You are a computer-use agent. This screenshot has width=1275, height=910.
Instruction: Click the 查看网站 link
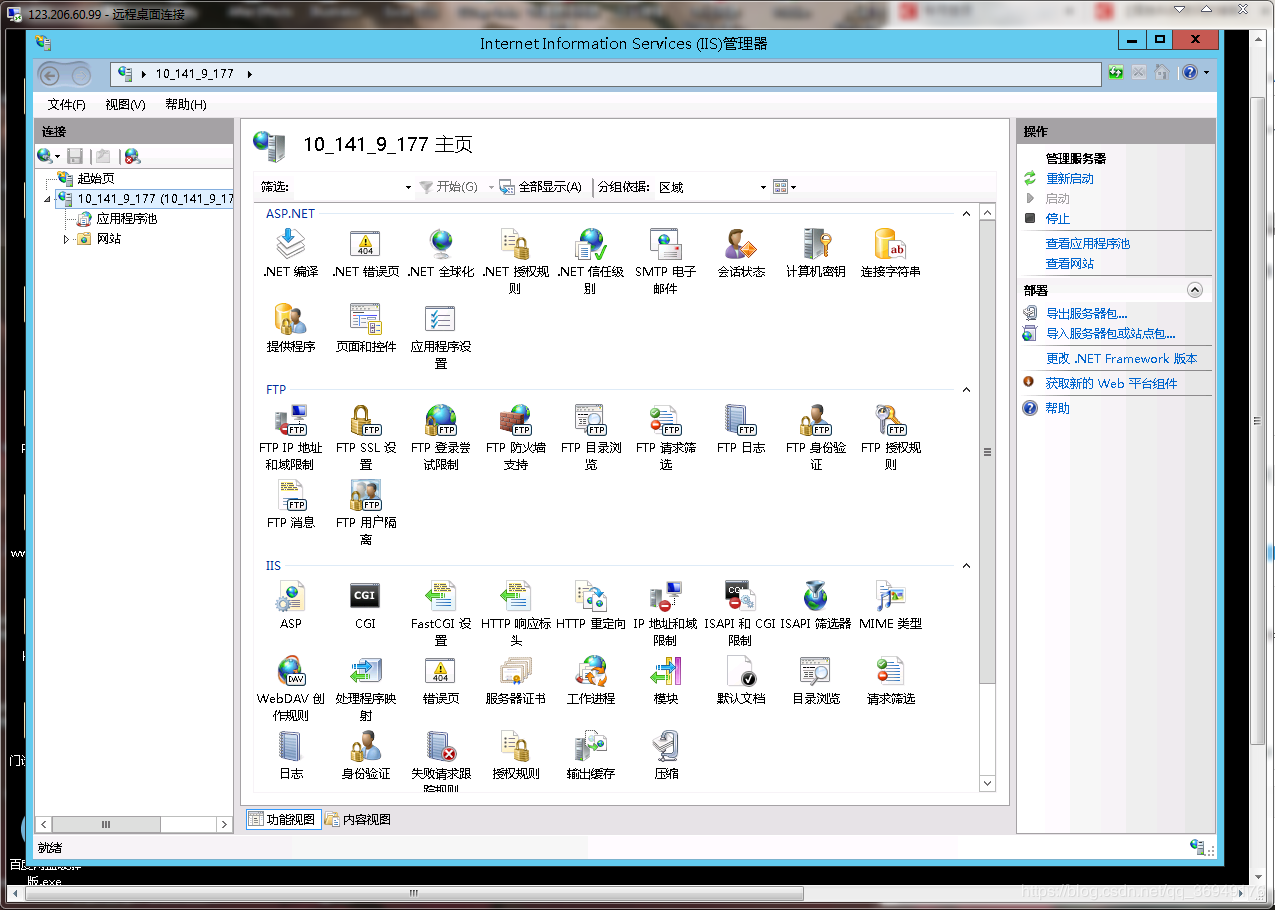(1070, 264)
